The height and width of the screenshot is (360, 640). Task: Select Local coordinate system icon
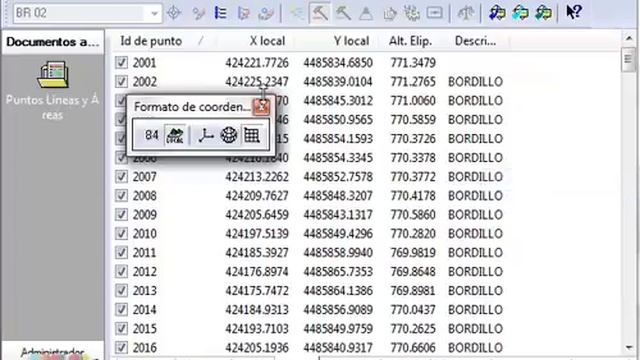(x=175, y=135)
